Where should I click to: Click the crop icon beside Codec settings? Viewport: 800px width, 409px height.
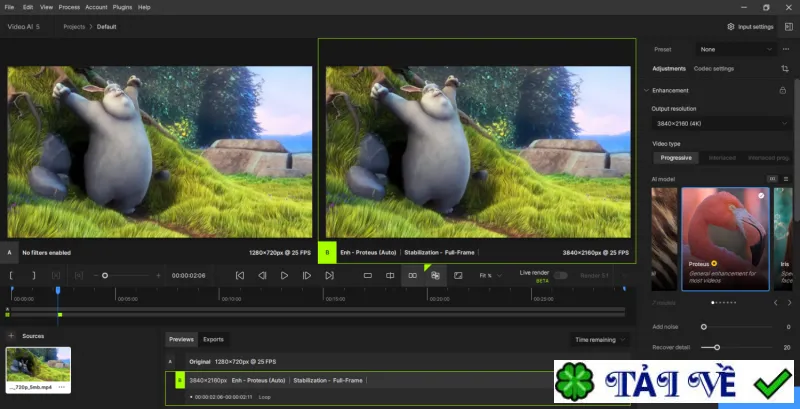(x=785, y=68)
